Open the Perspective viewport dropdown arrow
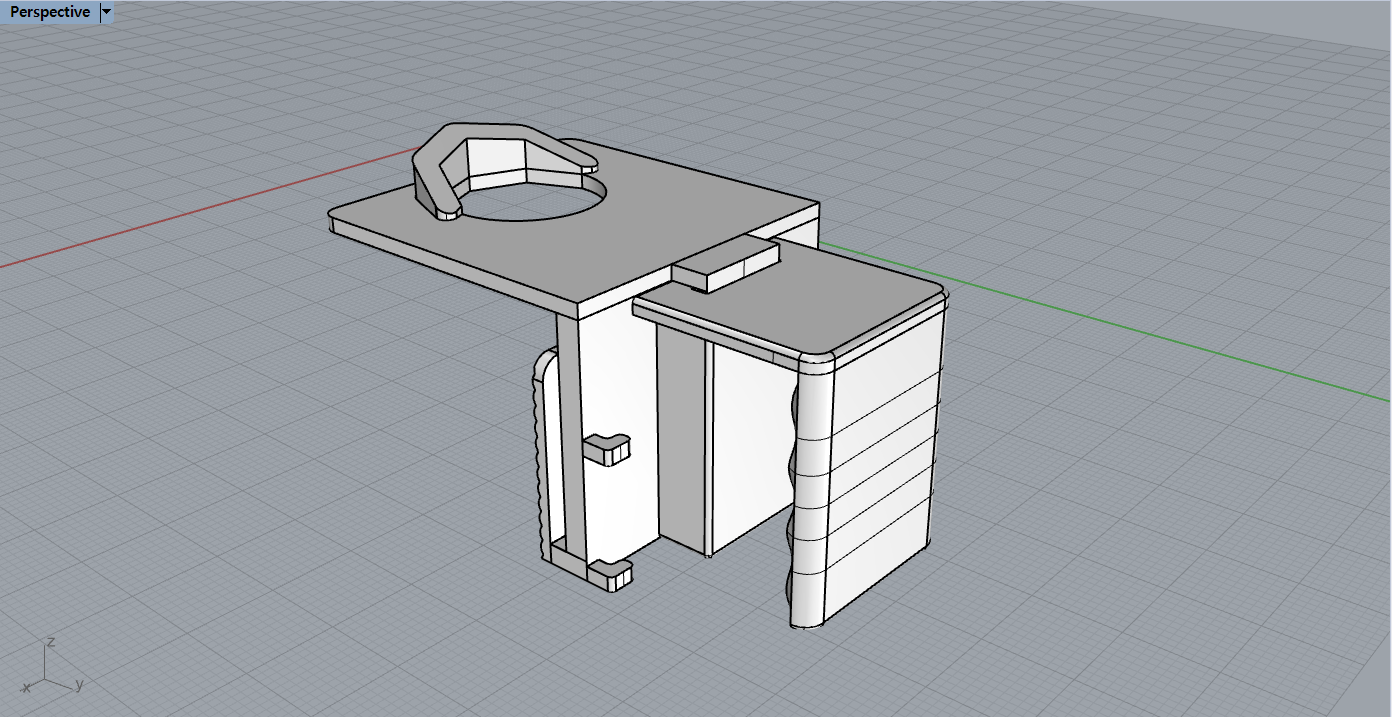This screenshot has width=1392, height=717. click(x=107, y=12)
